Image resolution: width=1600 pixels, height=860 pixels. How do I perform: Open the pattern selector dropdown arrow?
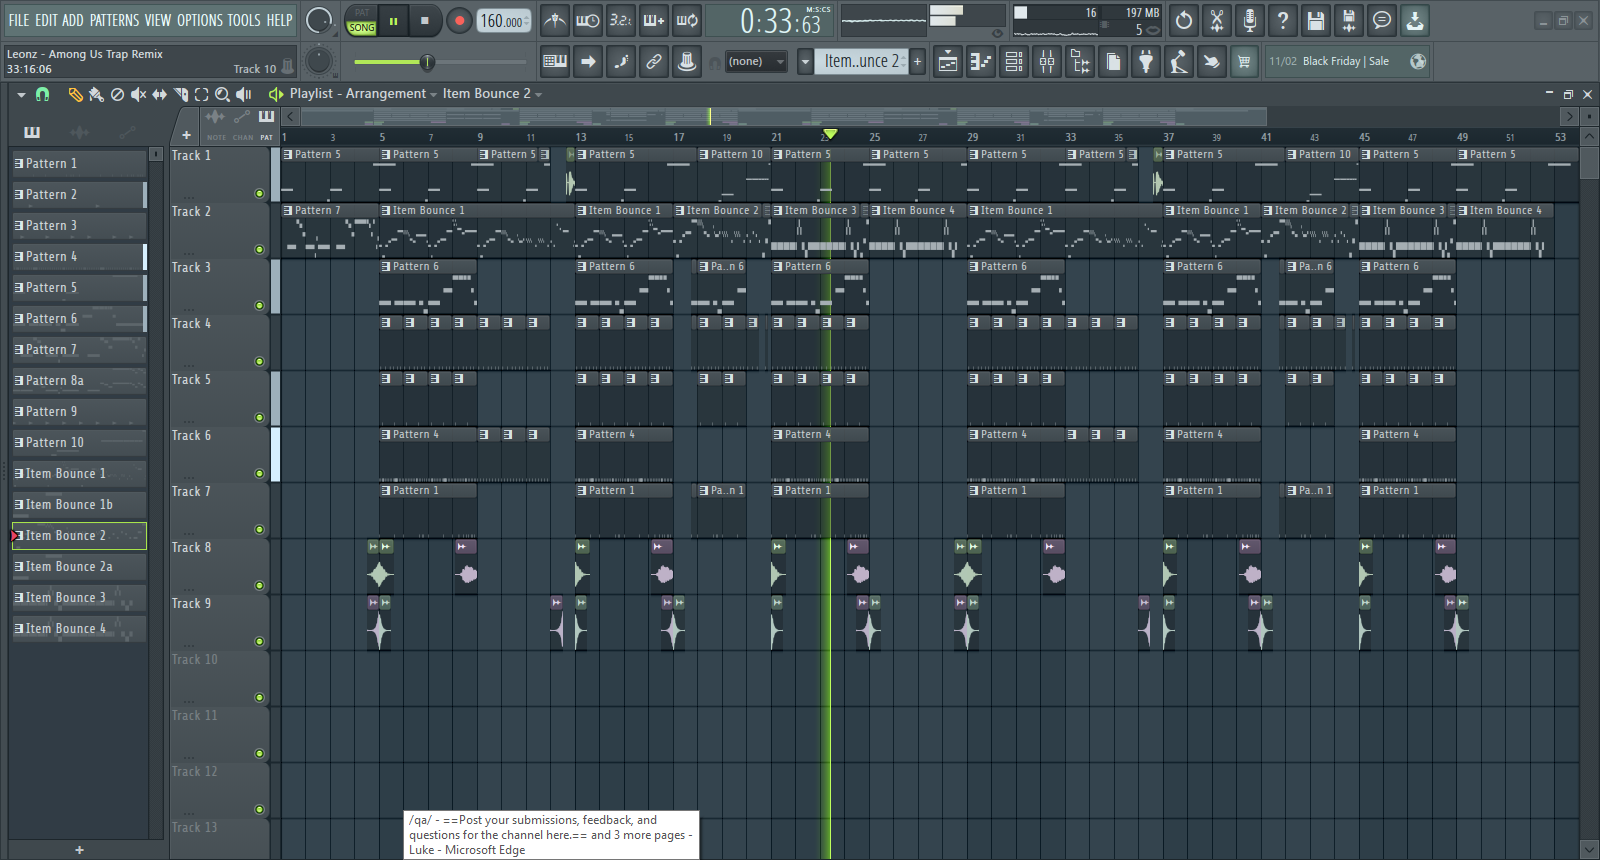coord(805,62)
